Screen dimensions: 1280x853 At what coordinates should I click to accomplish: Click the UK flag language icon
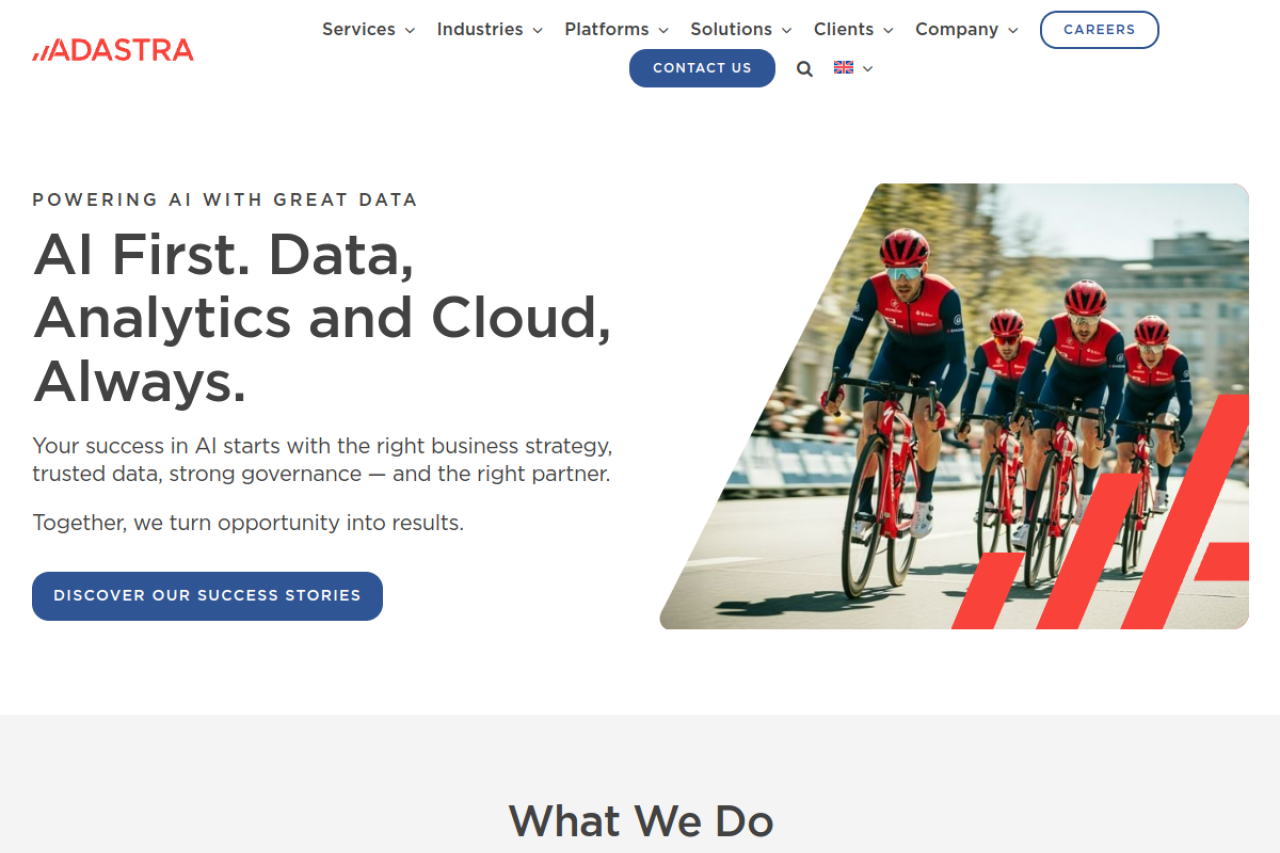(x=844, y=67)
